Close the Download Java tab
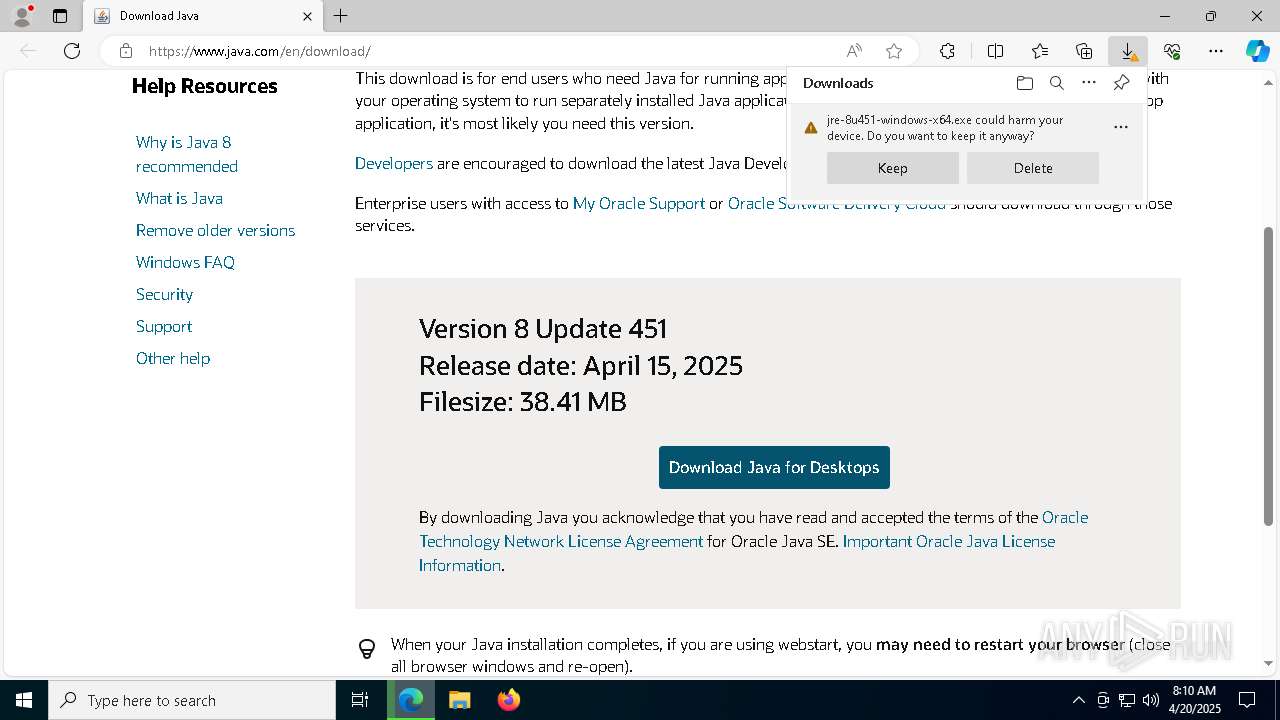Image resolution: width=1280 pixels, height=720 pixels. pyautogui.click(x=308, y=16)
